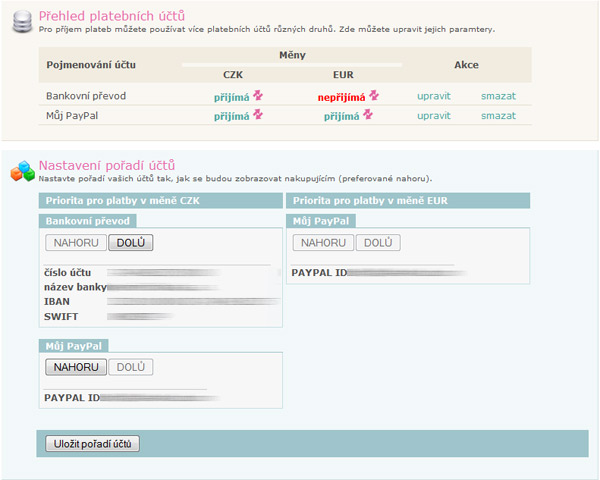600x480 pixels.
Task: Click pink switch icon for Můj PayPal EUR
Action: coord(367,115)
